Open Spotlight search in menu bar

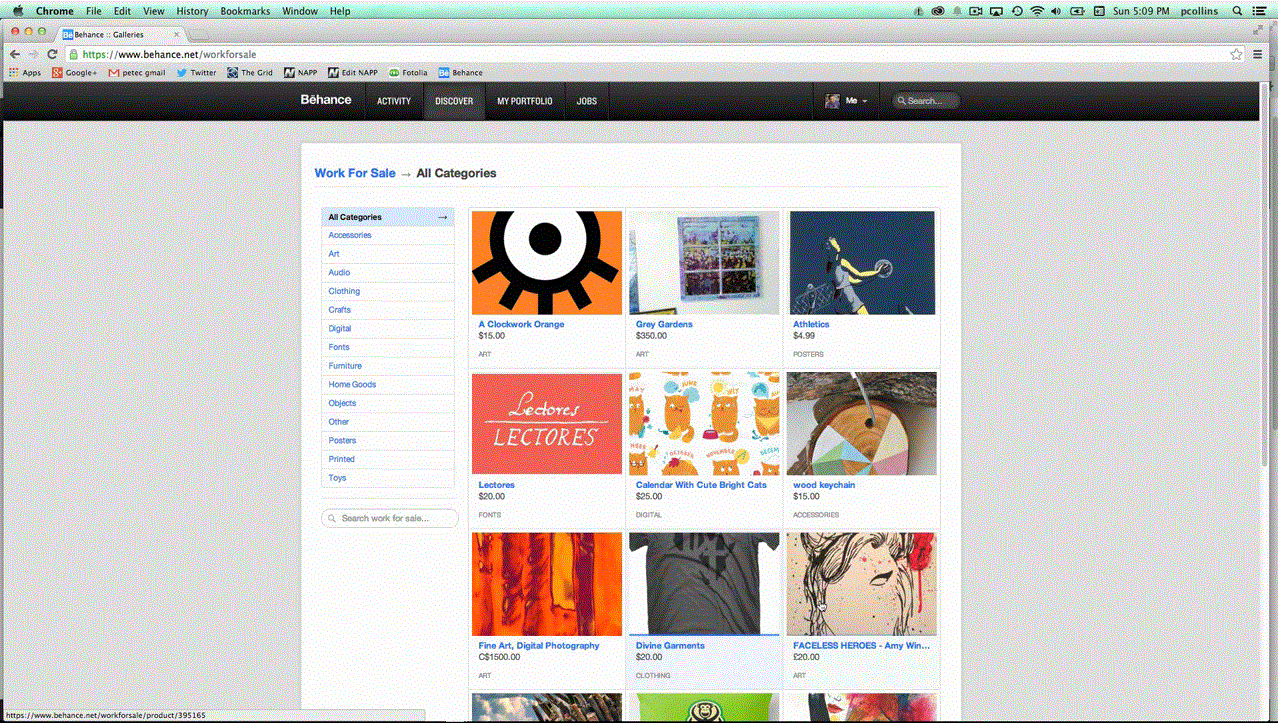point(1237,11)
